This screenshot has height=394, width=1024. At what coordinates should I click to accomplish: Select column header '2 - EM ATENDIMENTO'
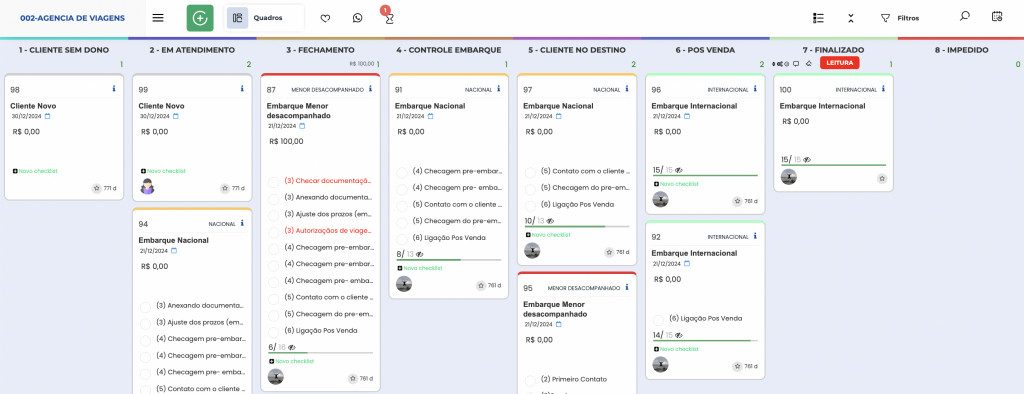pos(192,50)
